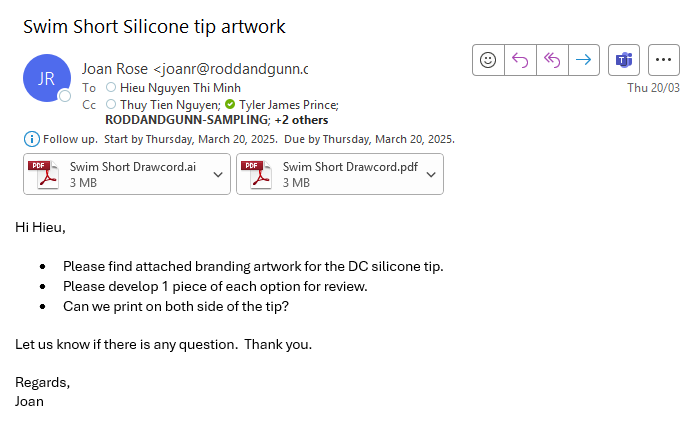Click presence circle beside Hieu Nguyen Thi Minh

tap(111, 87)
